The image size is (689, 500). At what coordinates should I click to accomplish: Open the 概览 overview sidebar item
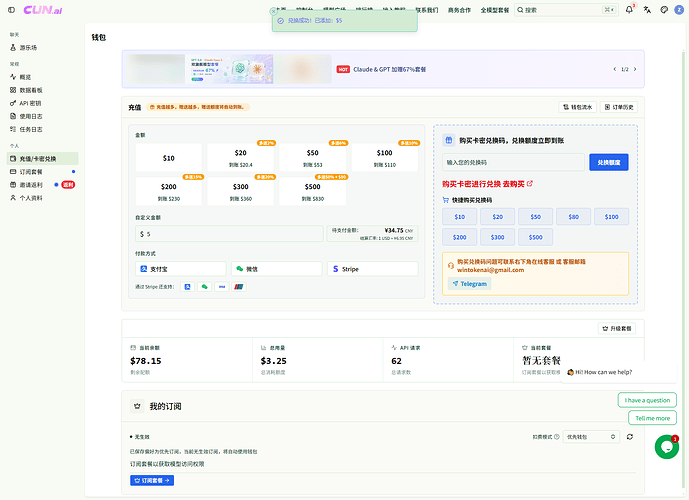43,77
